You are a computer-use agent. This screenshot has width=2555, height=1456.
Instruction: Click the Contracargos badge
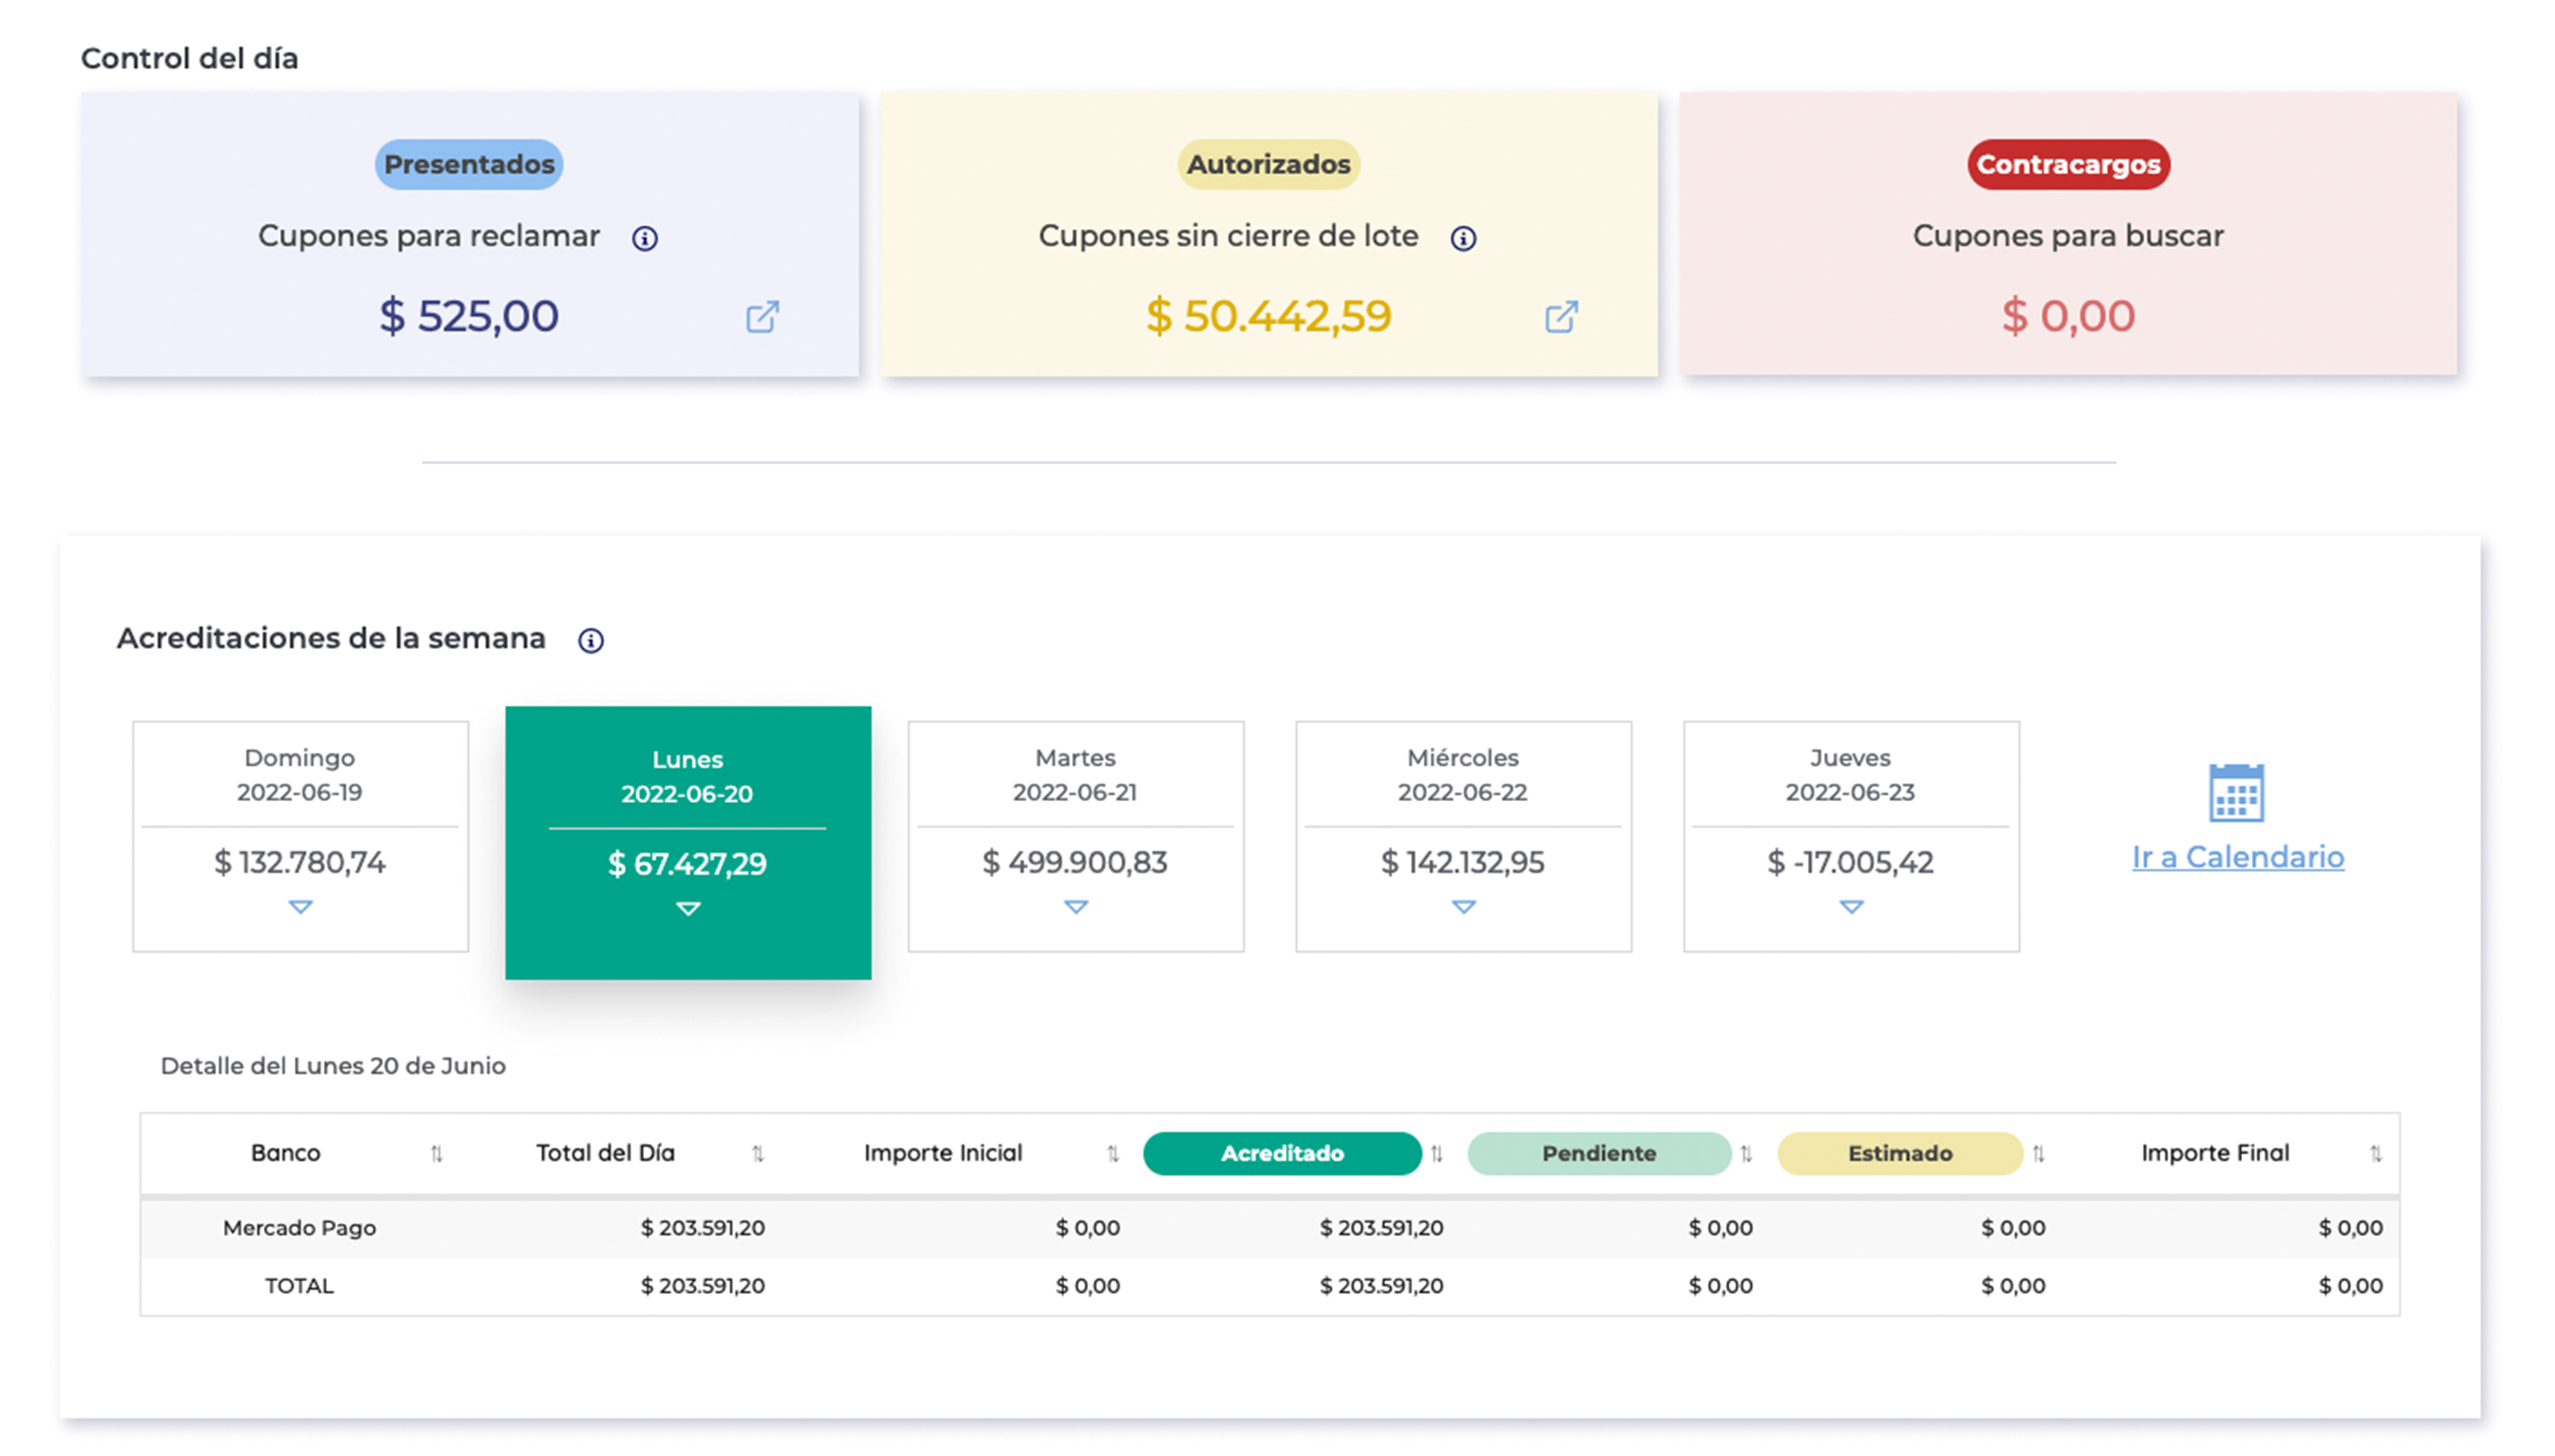pyautogui.click(x=2068, y=164)
